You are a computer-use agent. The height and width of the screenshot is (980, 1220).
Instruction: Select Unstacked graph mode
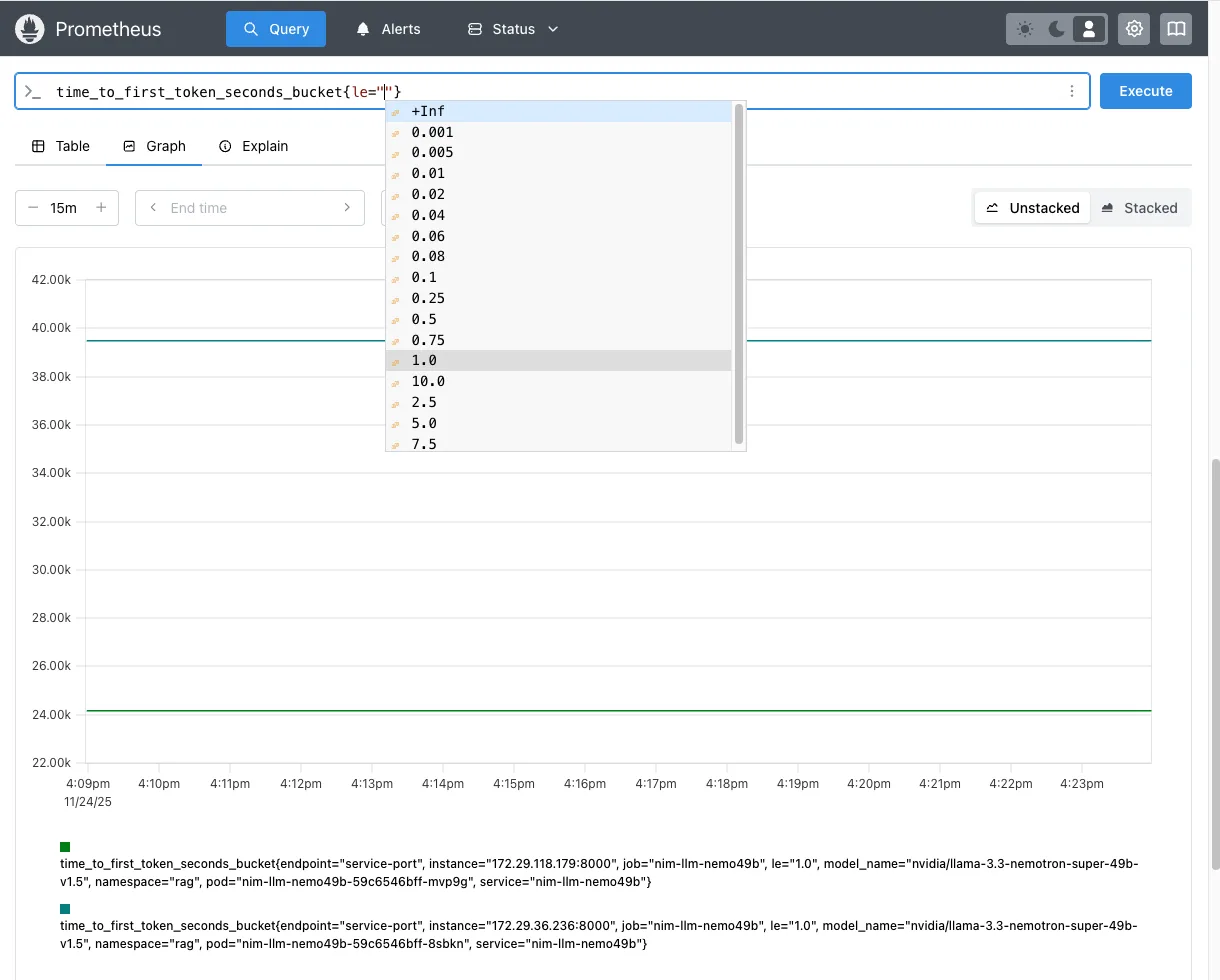pyautogui.click(x=1032, y=207)
